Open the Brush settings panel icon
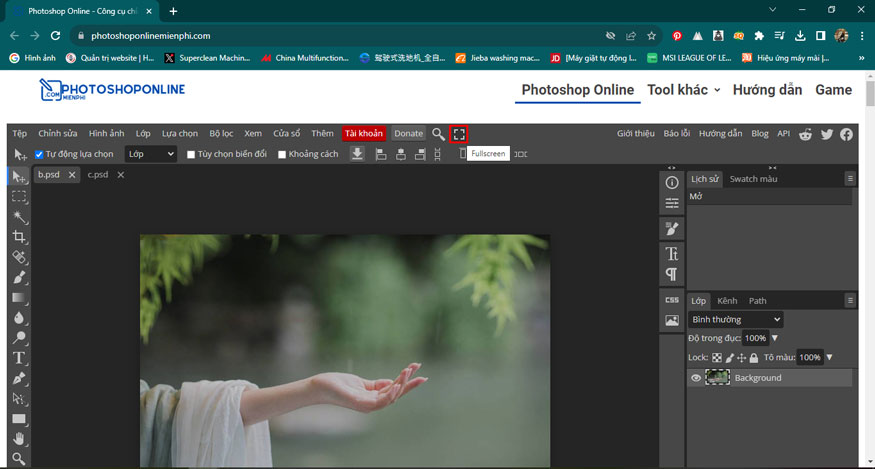Viewport: 875px width, 469px height. tap(672, 229)
